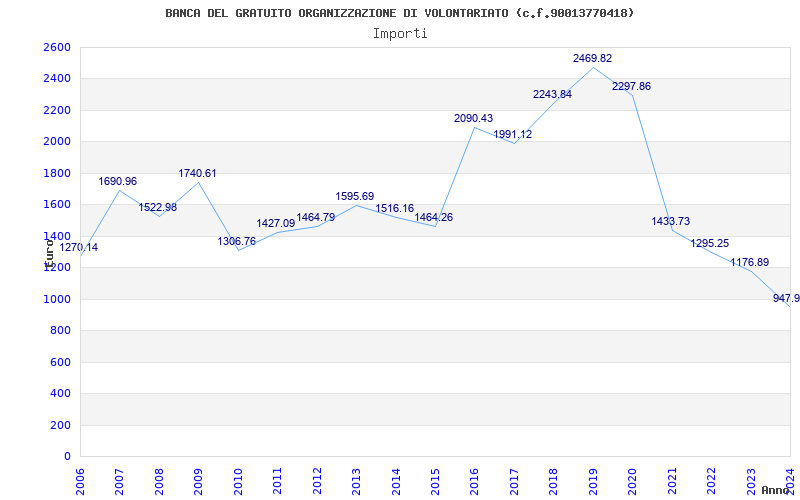Click data label 1522.98
Image resolution: width=800 pixels, height=500 pixels.
[x=158, y=207]
